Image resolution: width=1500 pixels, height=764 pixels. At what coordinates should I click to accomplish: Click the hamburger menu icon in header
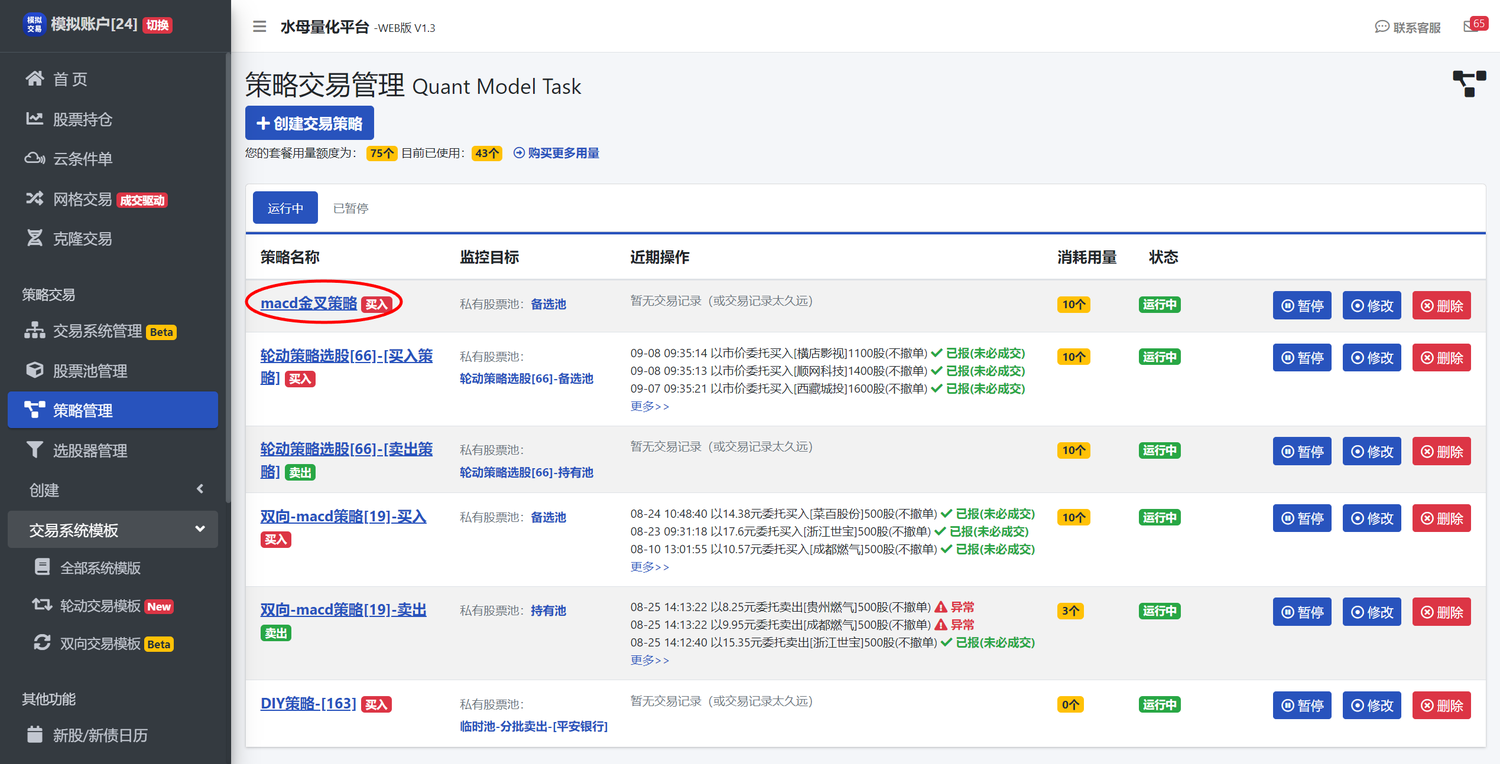(259, 27)
